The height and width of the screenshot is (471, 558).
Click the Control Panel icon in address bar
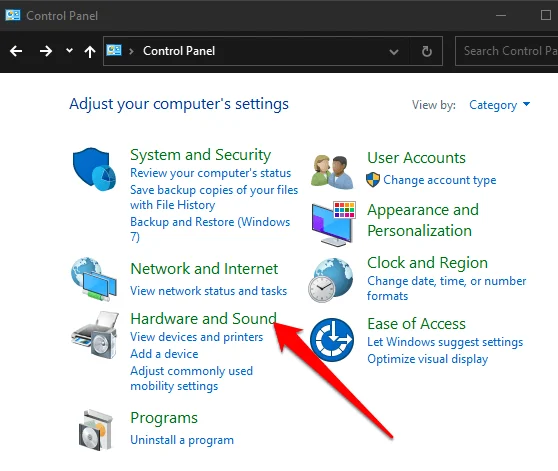pos(114,50)
